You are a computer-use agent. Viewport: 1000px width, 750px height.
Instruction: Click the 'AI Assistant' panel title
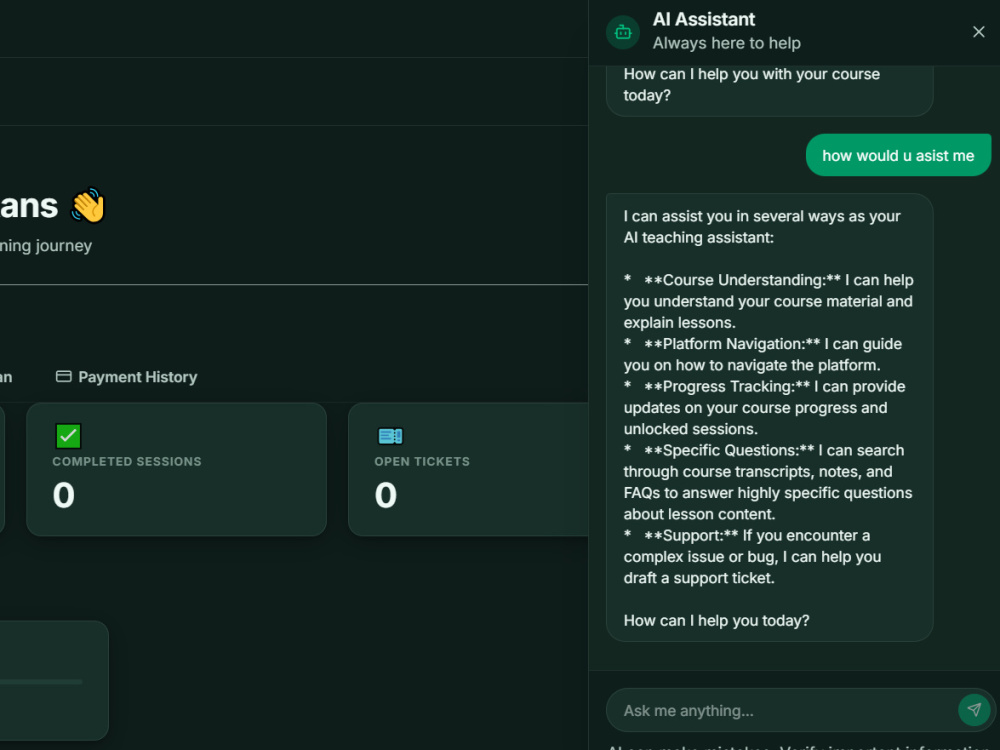[x=703, y=19]
